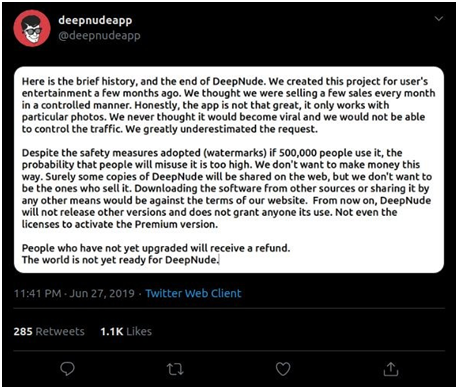The width and height of the screenshot is (458, 389).
Task: View the 1.1K Likes list
Action: point(126,331)
